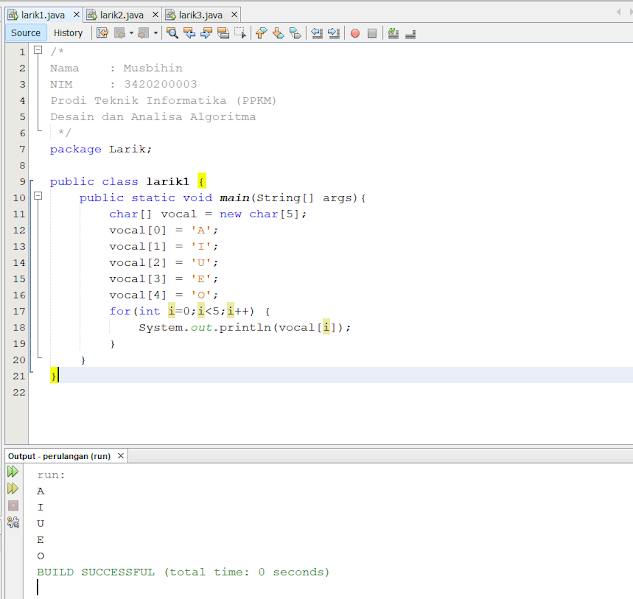Close the Output perulangan (run) tab
The height and width of the screenshot is (599, 633).
[121, 456]
